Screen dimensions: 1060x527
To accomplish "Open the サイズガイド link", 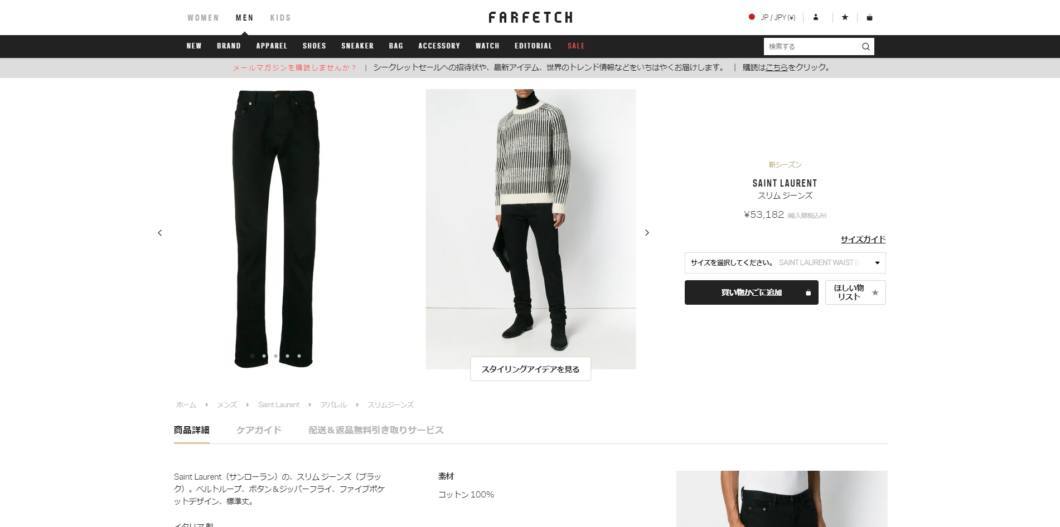I will [x=863, y=239].
